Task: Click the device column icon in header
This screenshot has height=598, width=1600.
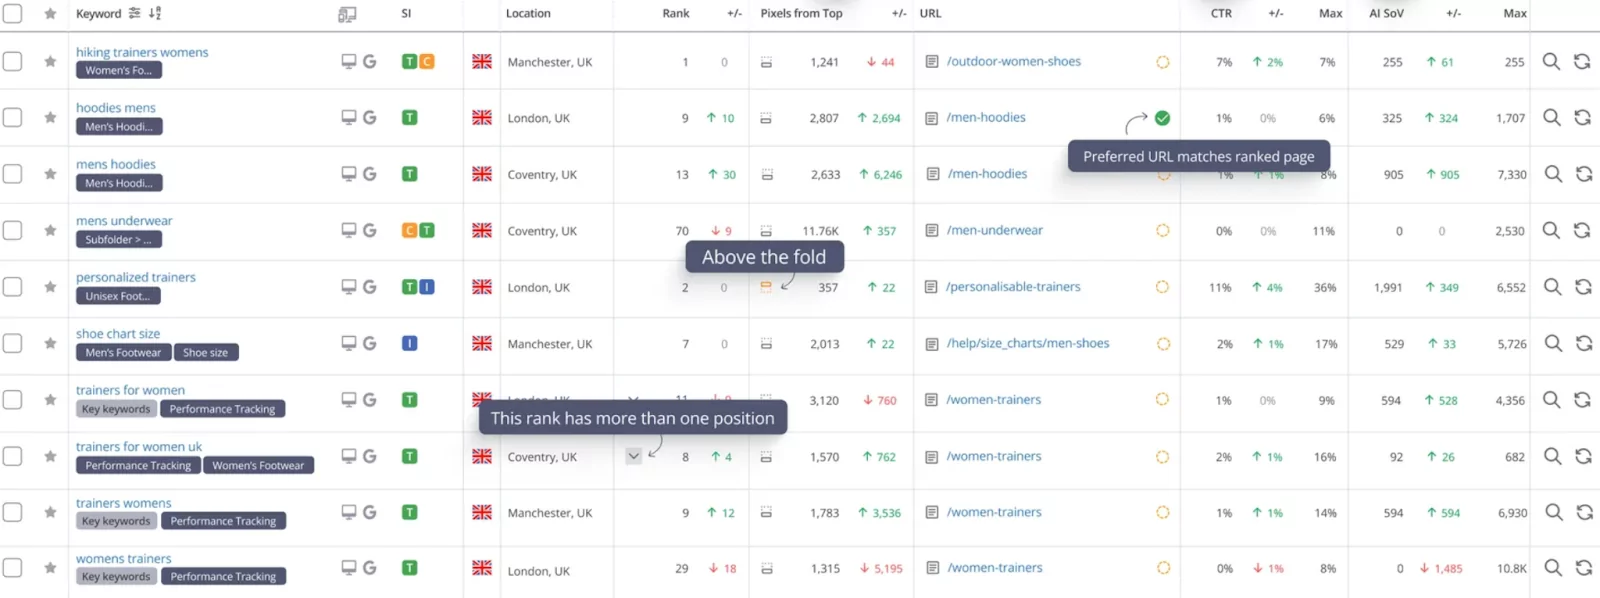Action: click(347, 14)
